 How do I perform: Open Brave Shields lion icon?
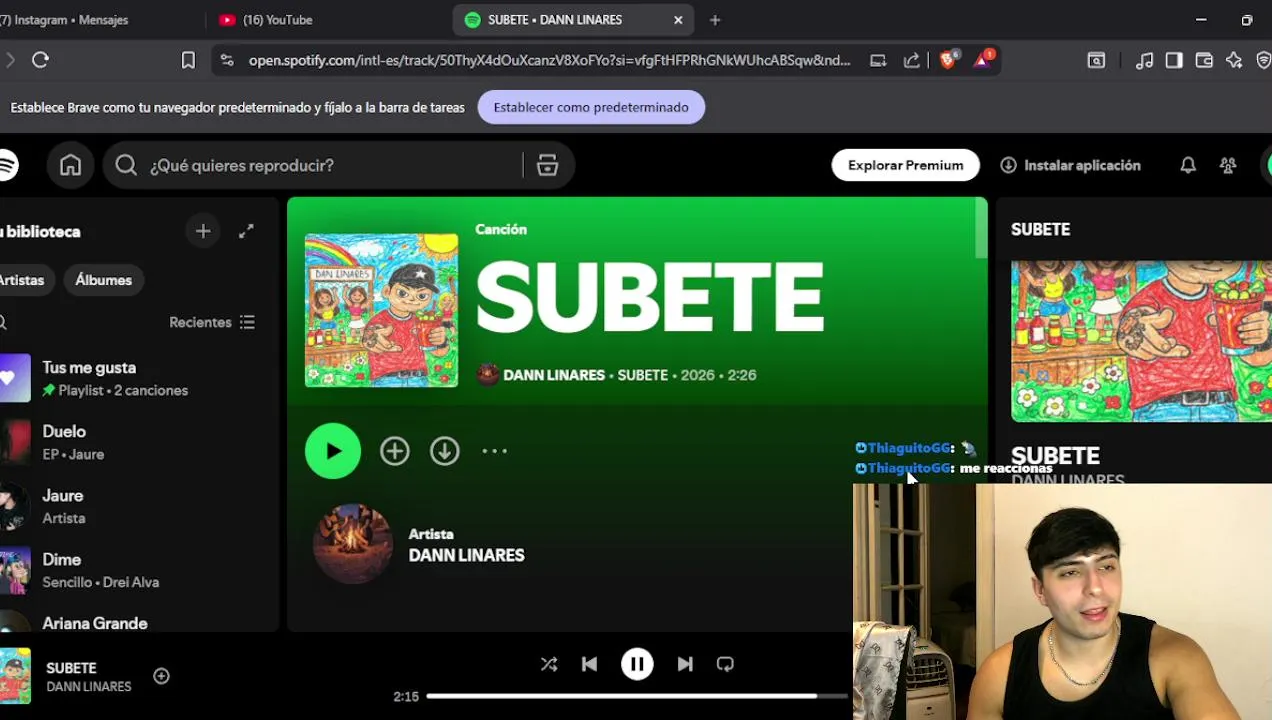coord(949,60)
